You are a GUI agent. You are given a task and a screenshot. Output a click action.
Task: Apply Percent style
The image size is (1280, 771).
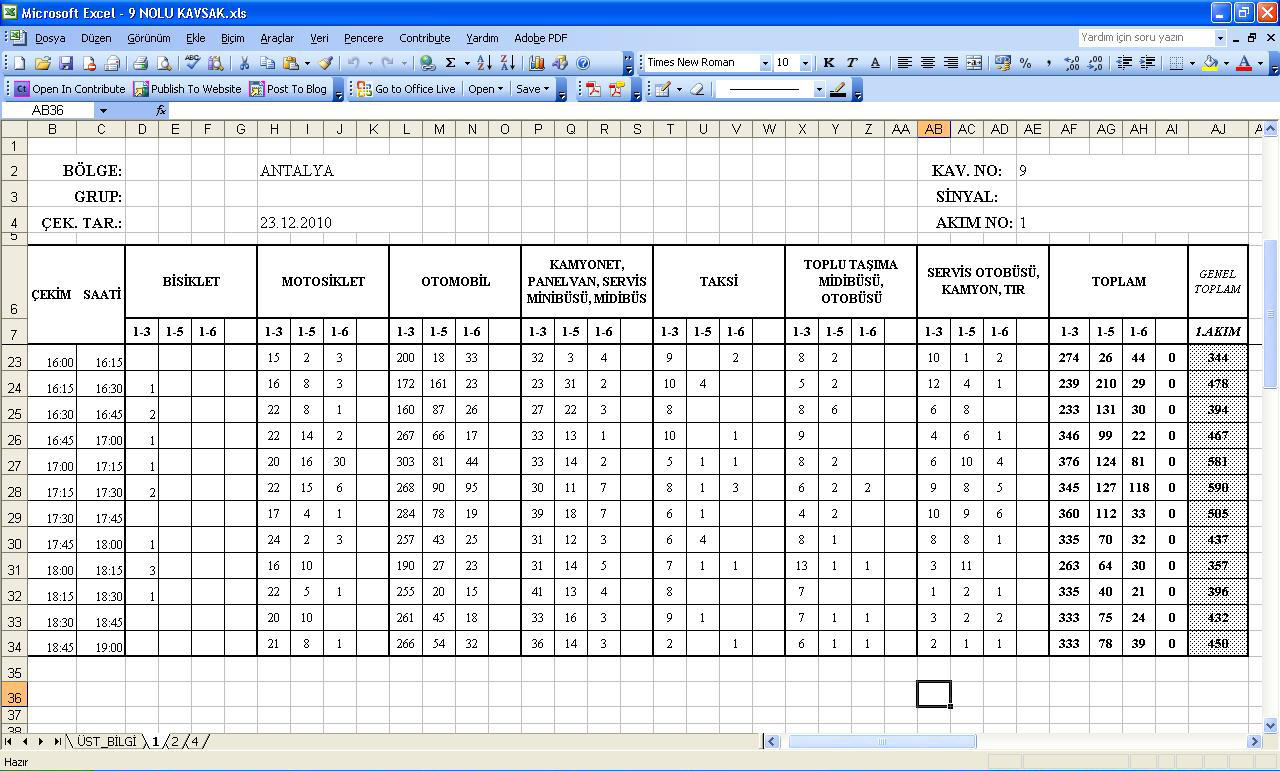point(1025,63)
